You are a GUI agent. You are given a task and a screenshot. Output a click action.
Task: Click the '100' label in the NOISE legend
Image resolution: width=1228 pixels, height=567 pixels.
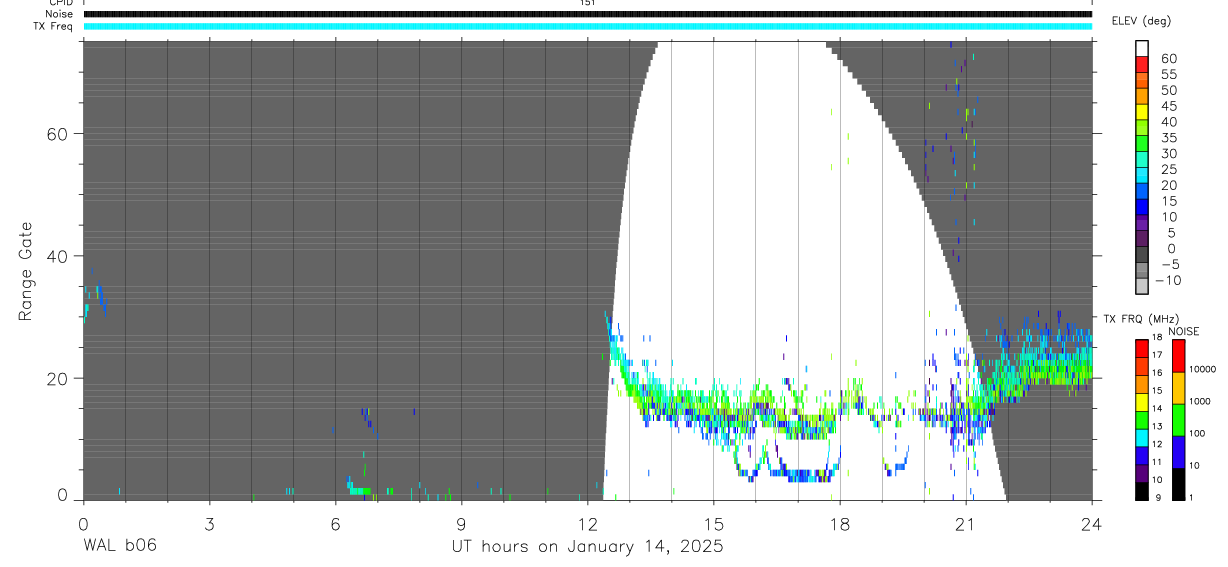1197,433
